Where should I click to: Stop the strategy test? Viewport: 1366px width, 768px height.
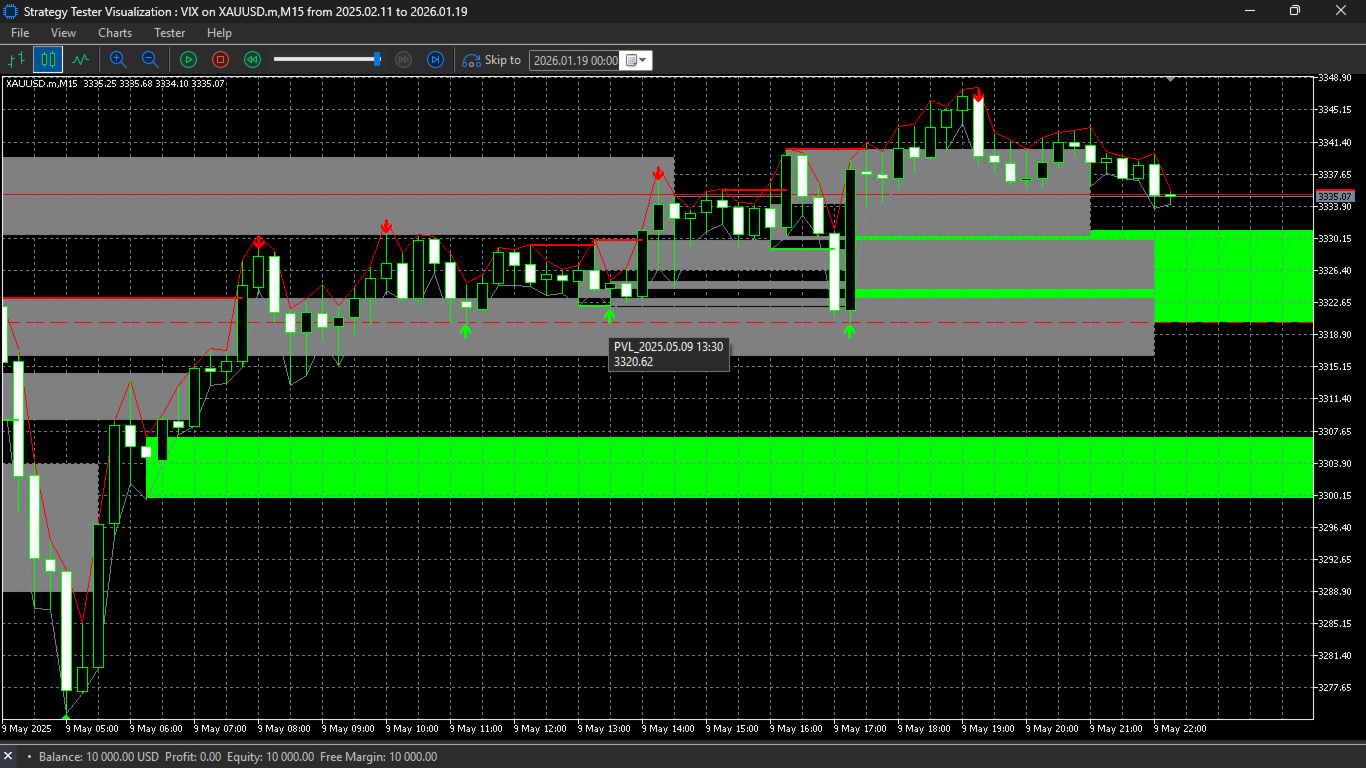coord(221,60)
